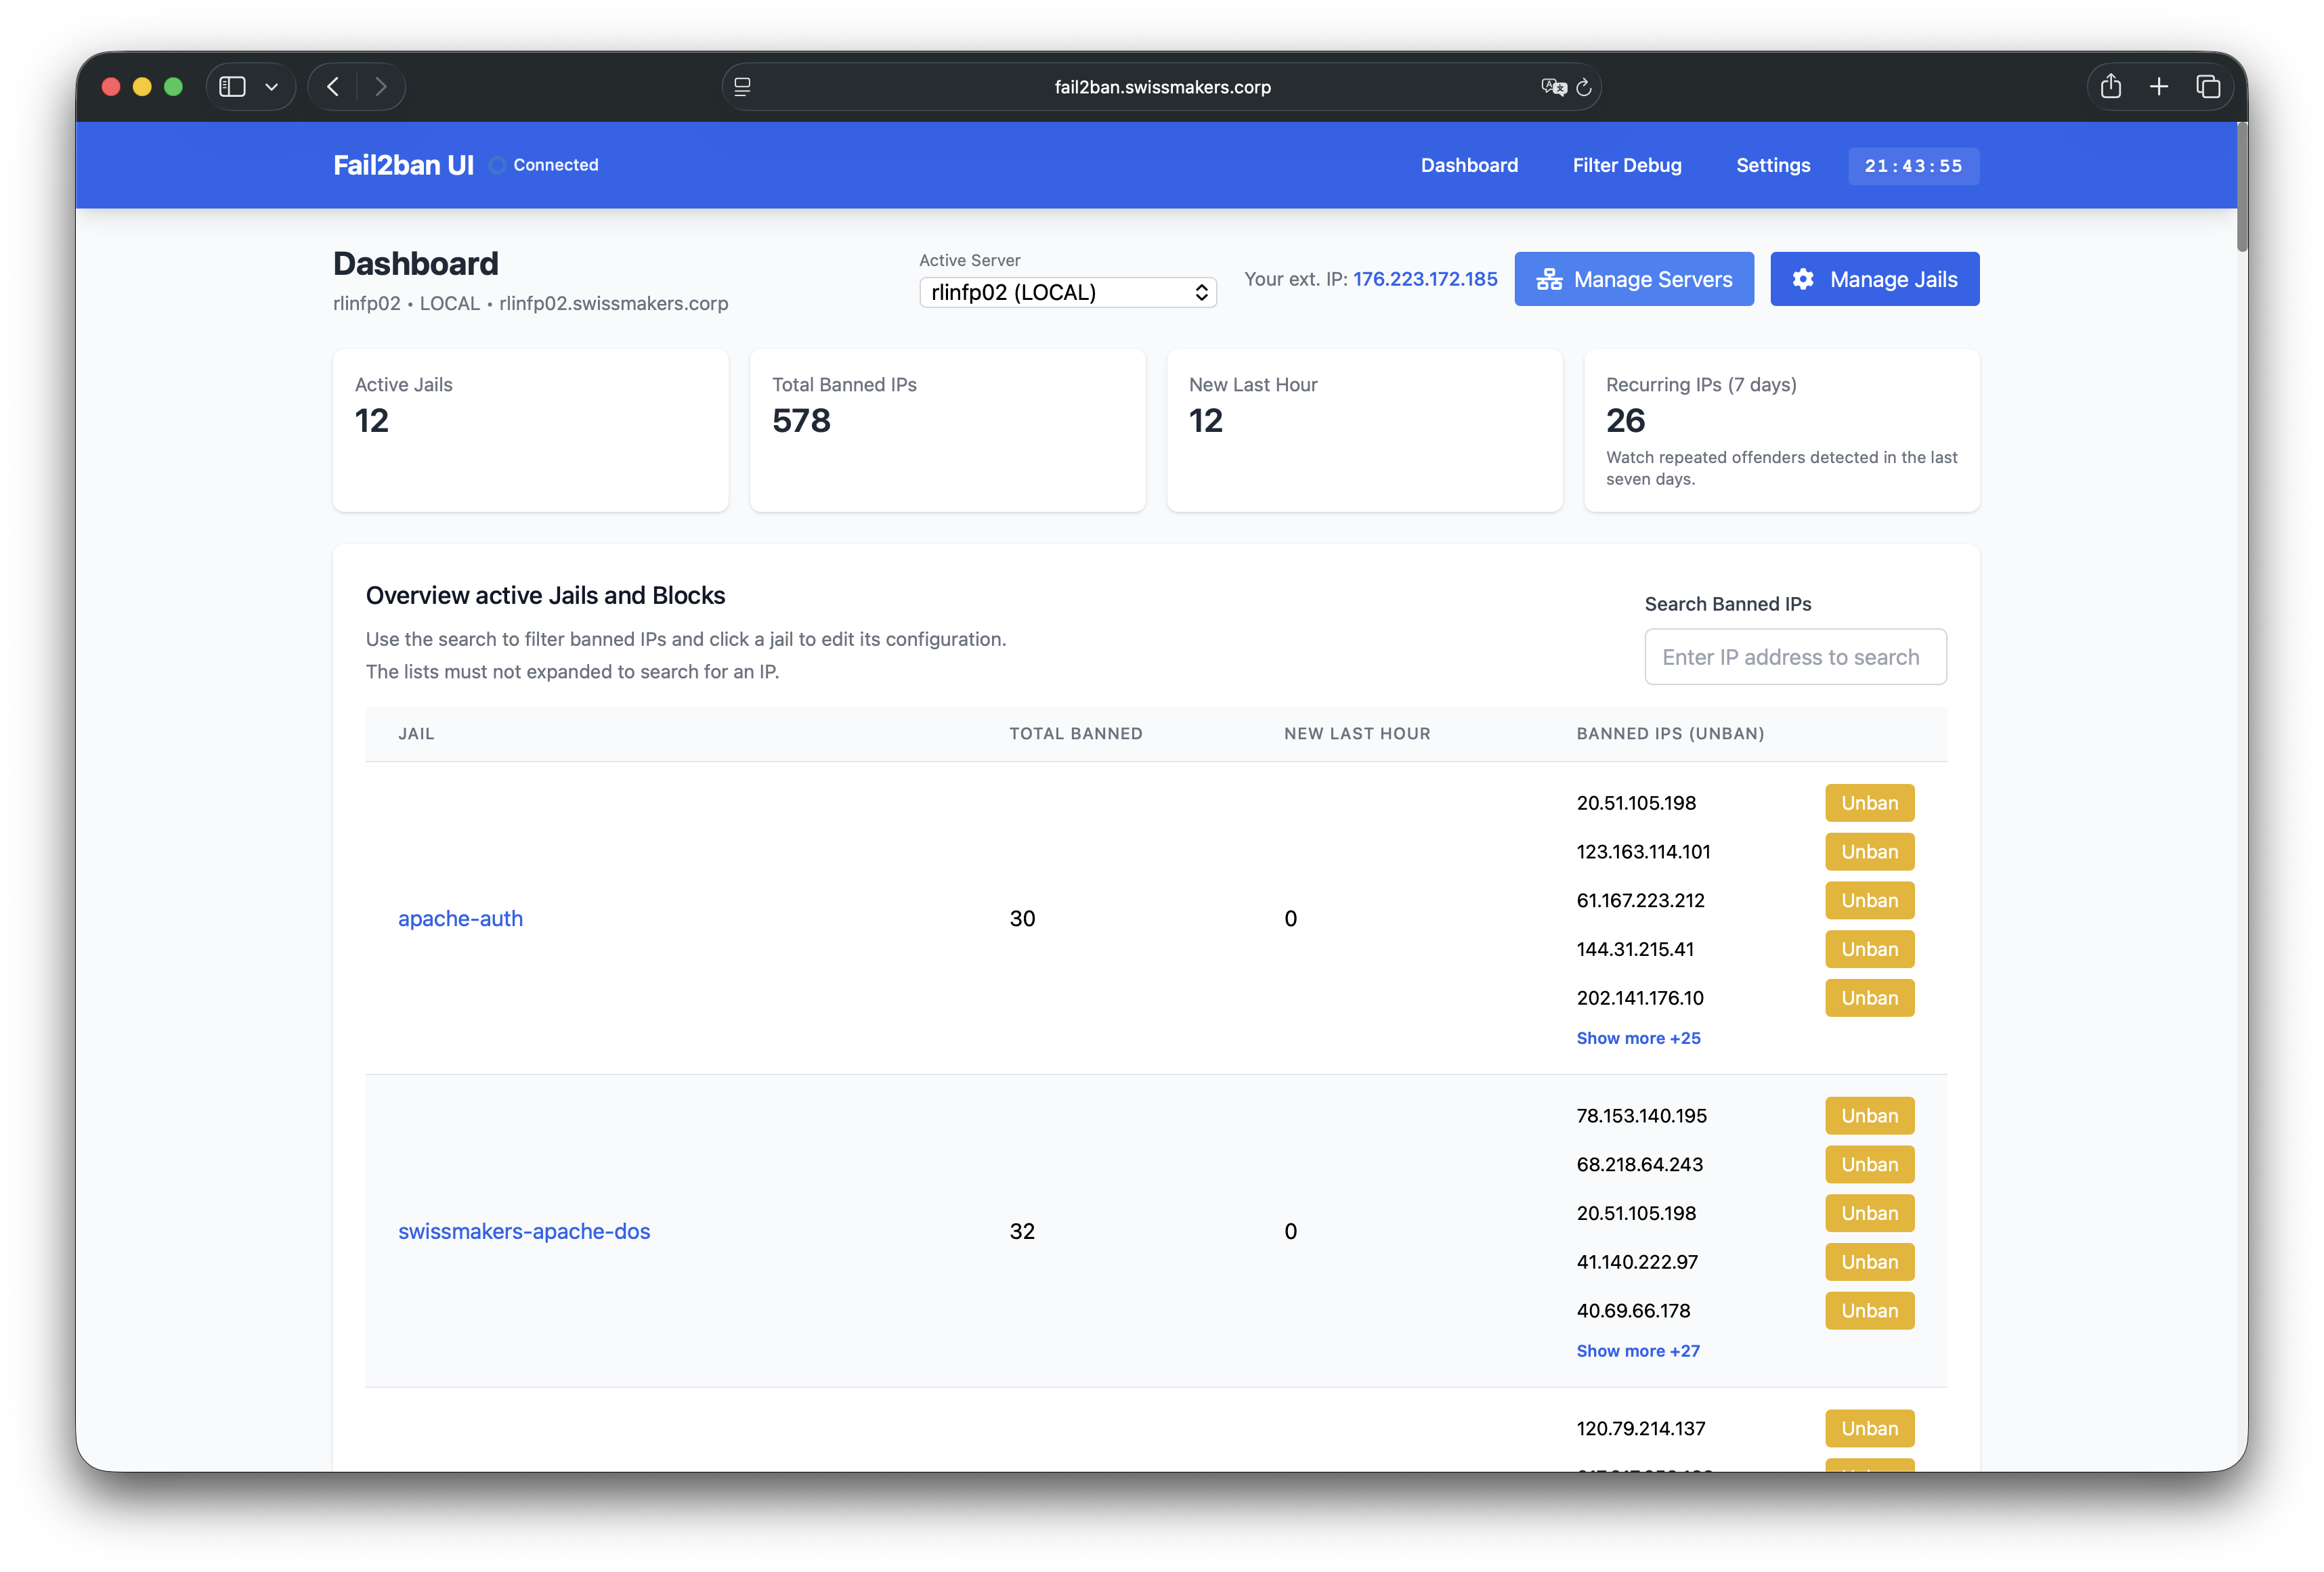Click the Safari sidebar toggle icon

232,87
